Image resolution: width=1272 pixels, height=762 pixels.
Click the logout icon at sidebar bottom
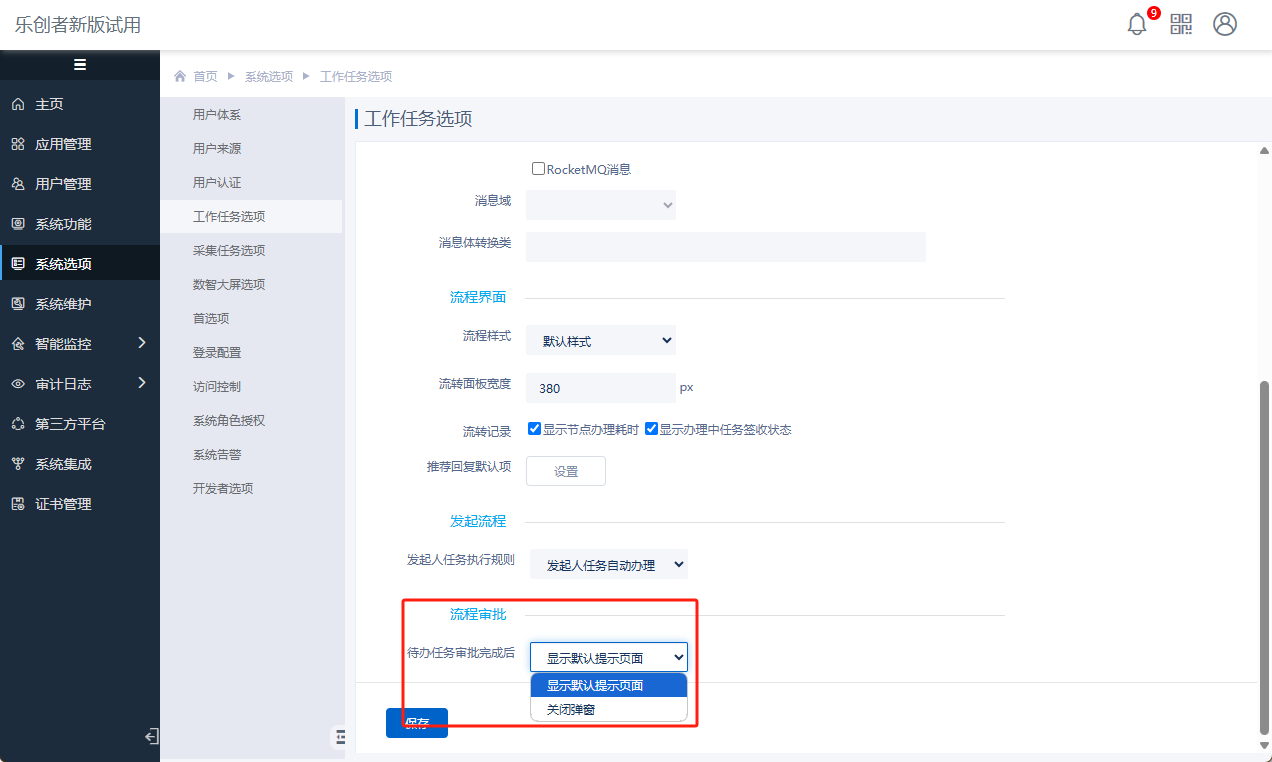pyautogui.click(x=151, y=737)
